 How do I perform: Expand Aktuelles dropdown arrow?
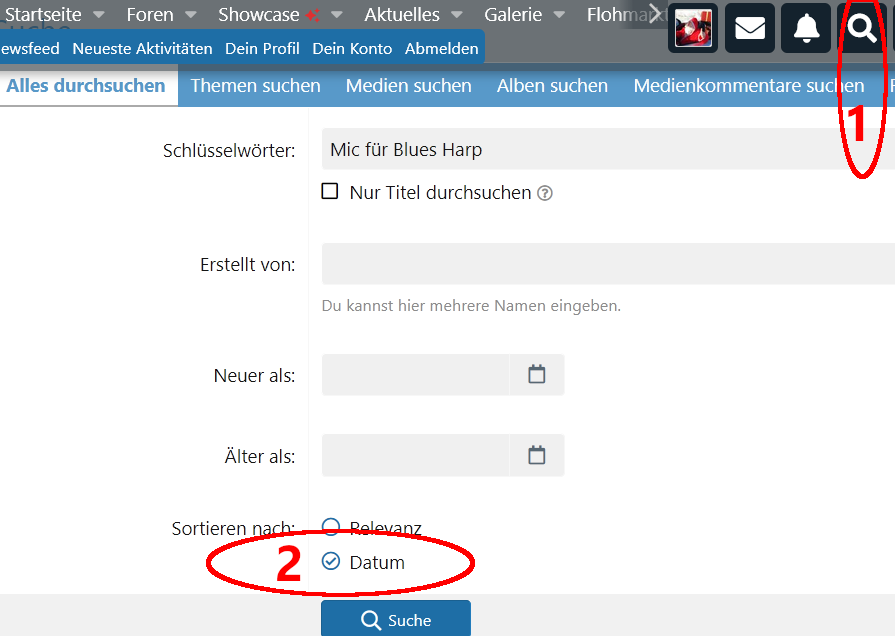click(457, 15)
